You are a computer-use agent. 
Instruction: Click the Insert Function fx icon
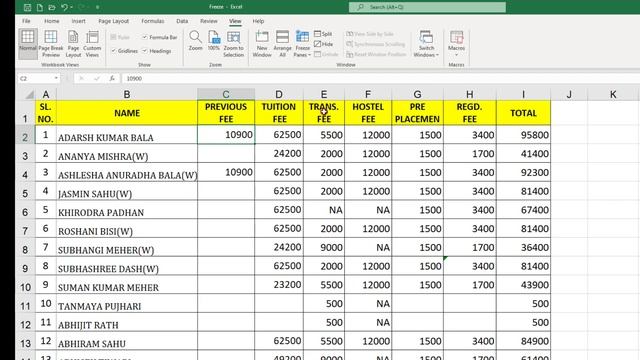tap(112, 78)
